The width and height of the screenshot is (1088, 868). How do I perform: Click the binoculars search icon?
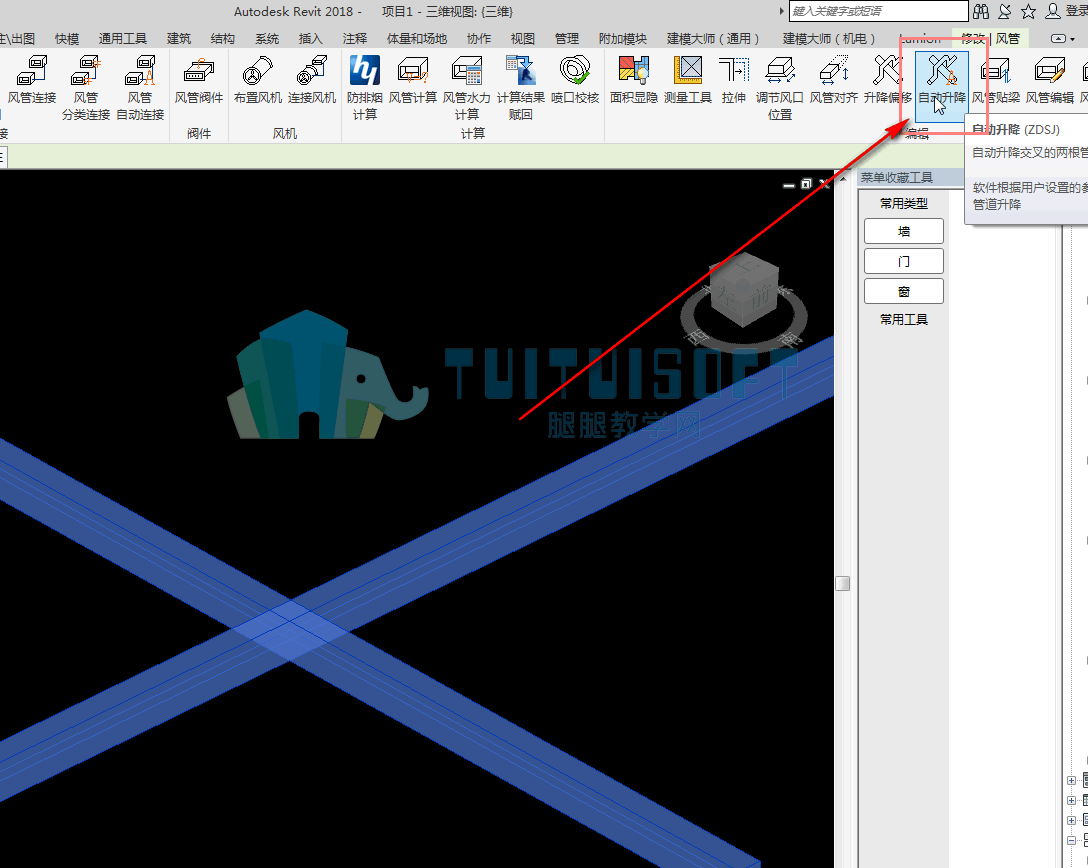pos(980,11)
